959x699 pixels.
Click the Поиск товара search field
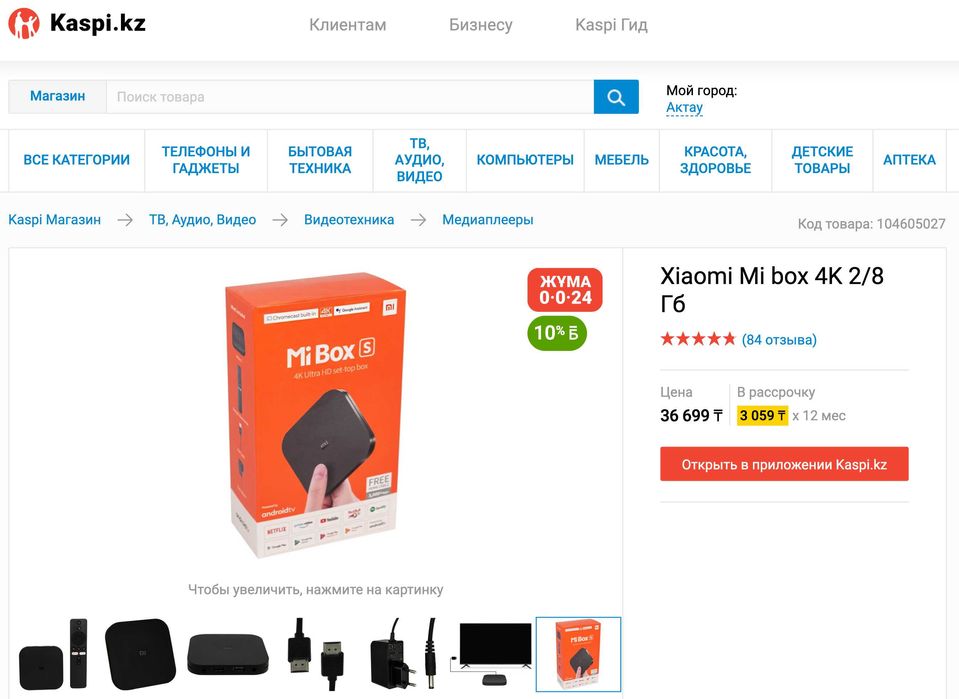(x=350, y=97)
